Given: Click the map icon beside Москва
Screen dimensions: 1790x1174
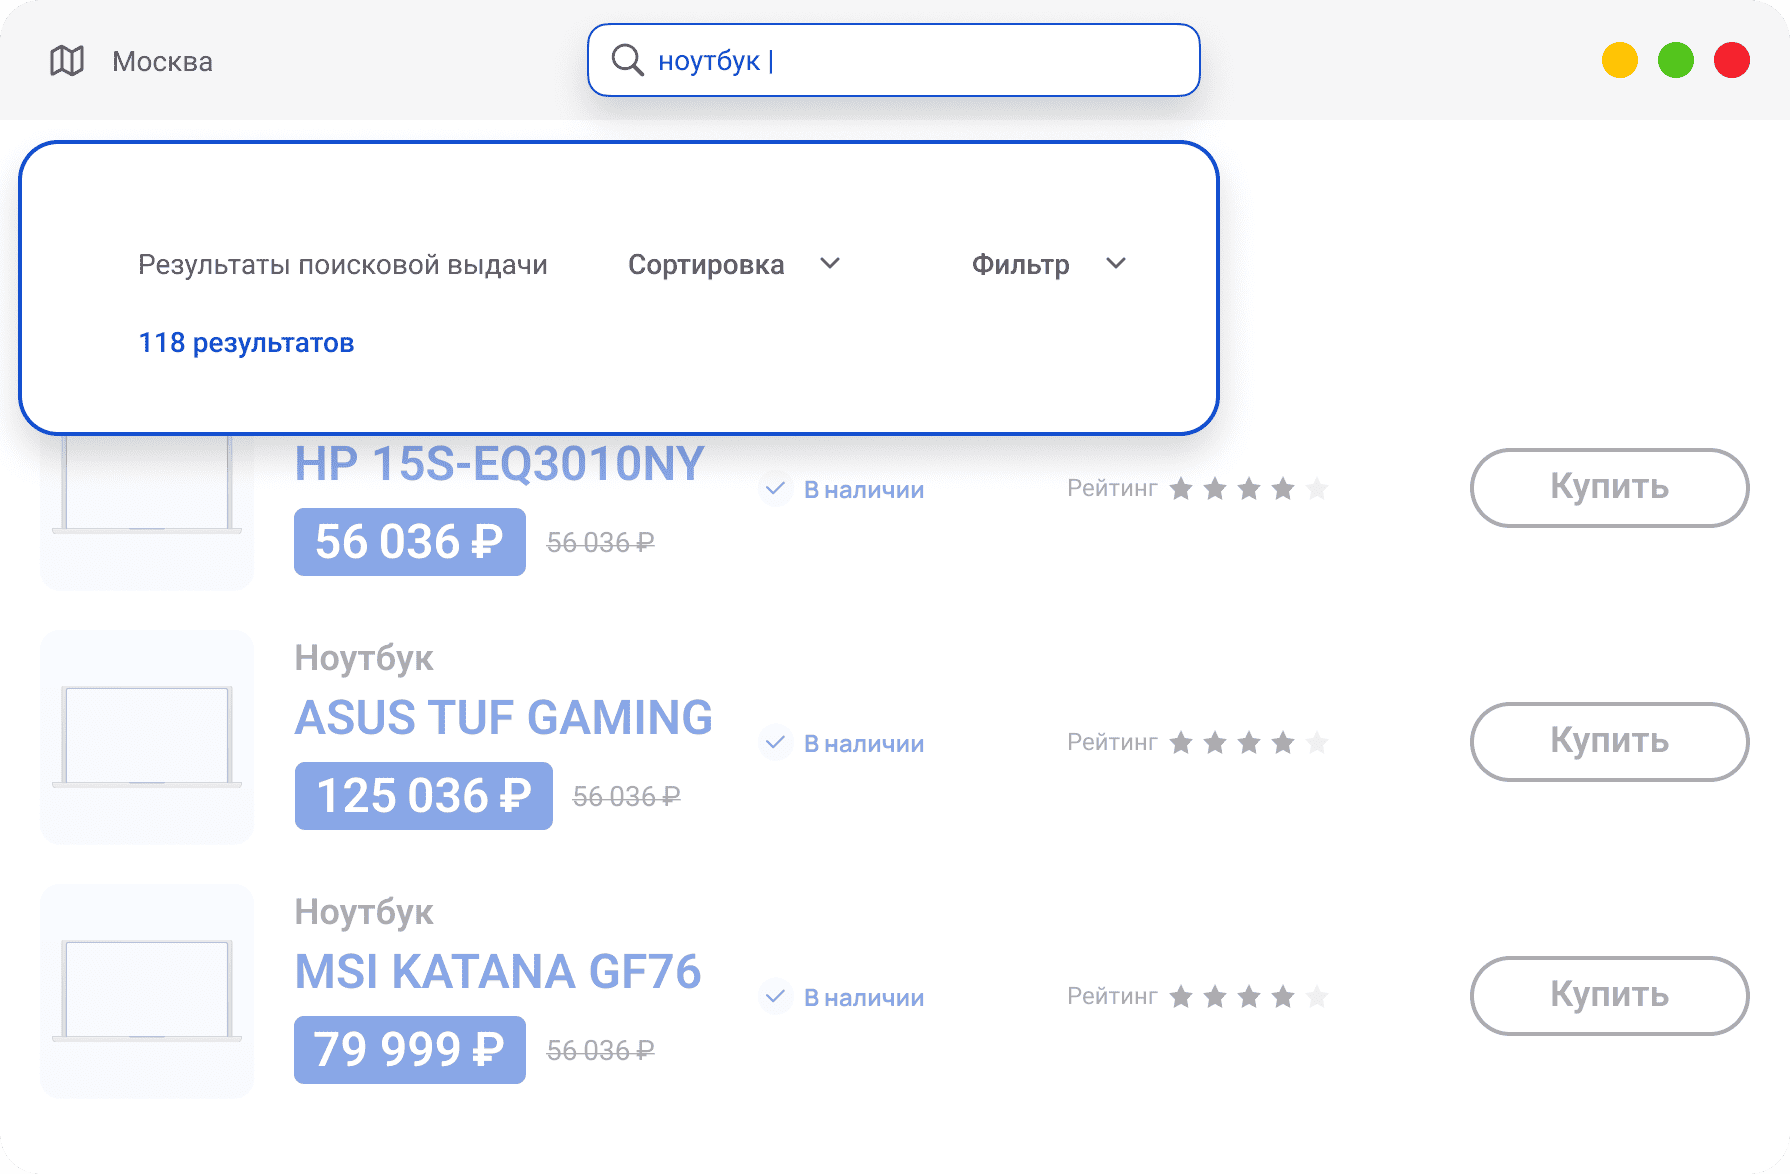Looking at the screenshot, I should coord(67,61).
